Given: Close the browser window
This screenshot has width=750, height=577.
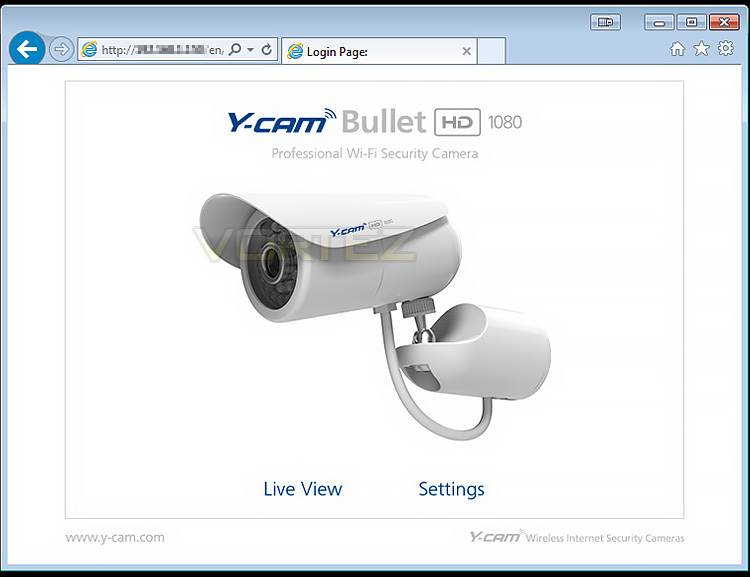Looking at the screenshot, I should pos(724,22).
